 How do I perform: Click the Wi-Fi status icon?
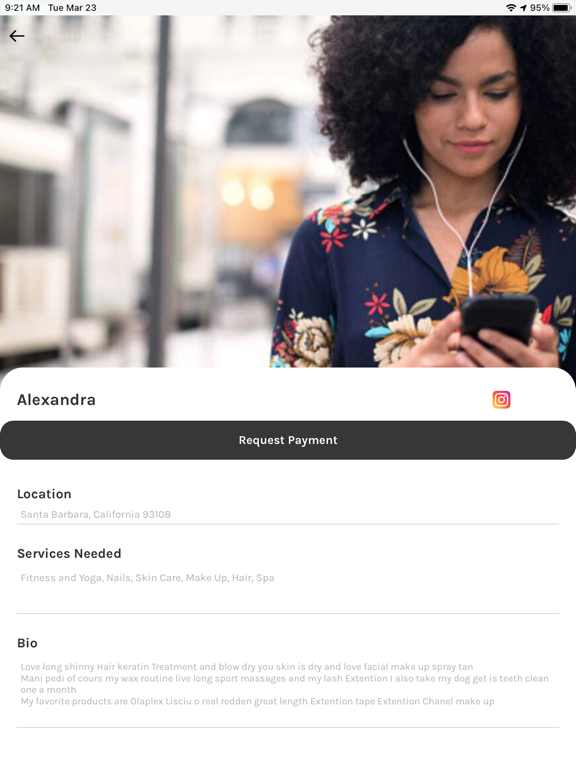tap(511, 8)
